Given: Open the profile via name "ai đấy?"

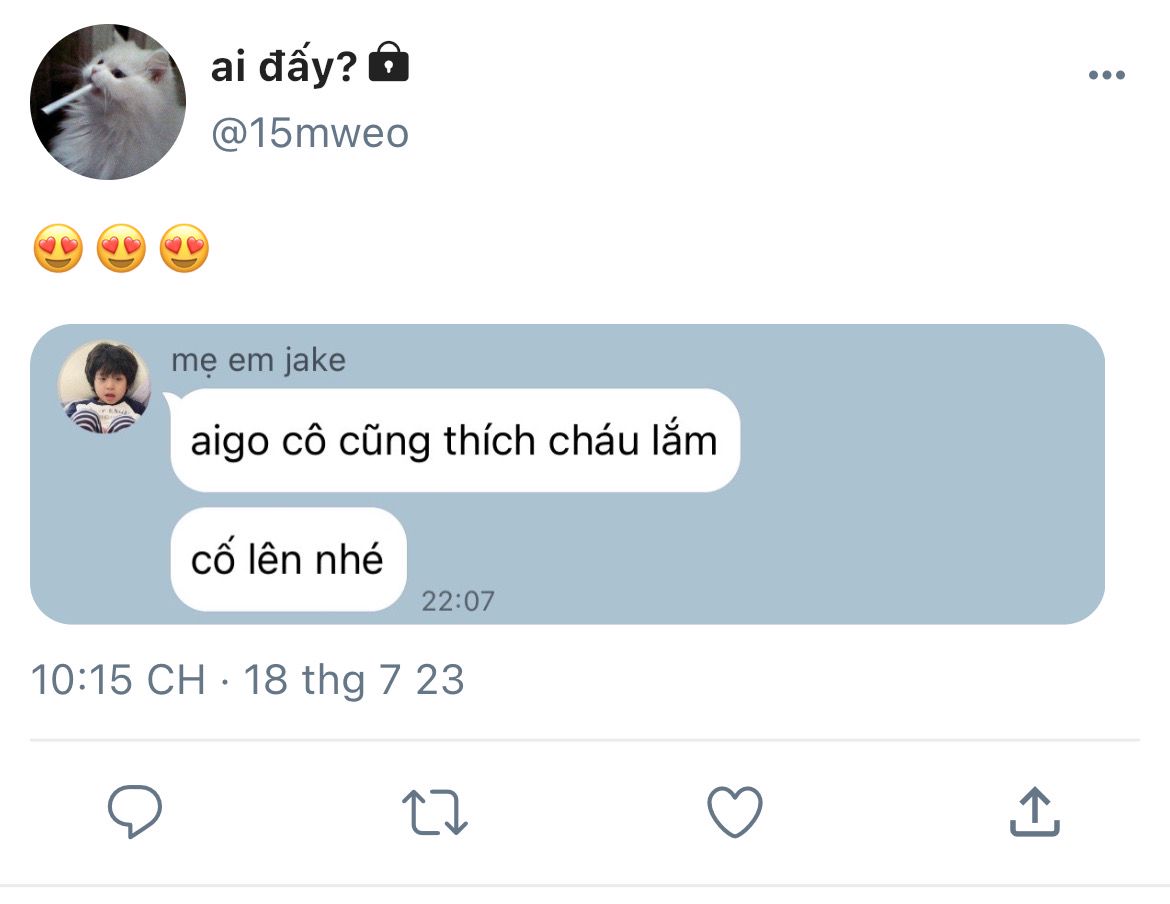Looking at the screenshot, I should coord(284,66).
